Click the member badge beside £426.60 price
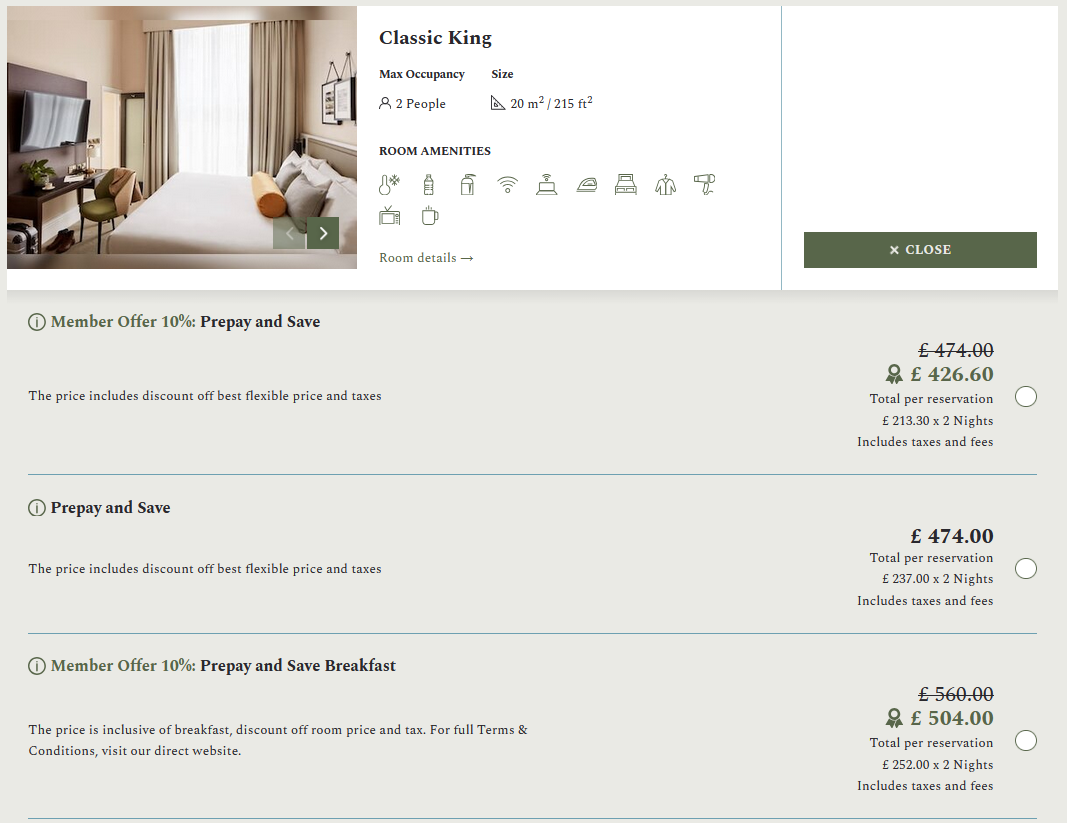 tap(893, 374)
